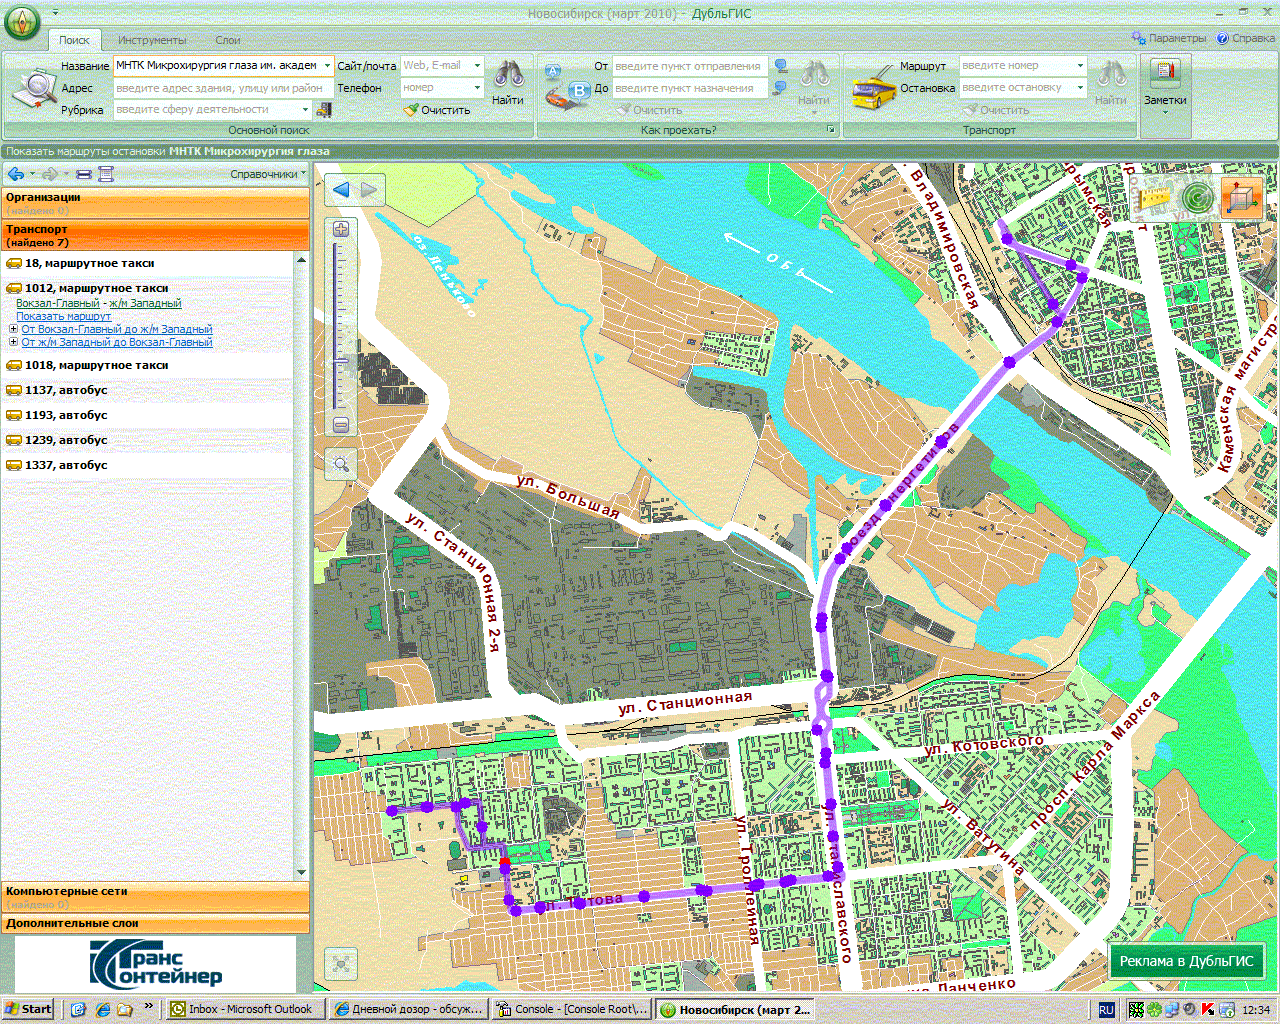Click the map zoom-out minus button

341,425
